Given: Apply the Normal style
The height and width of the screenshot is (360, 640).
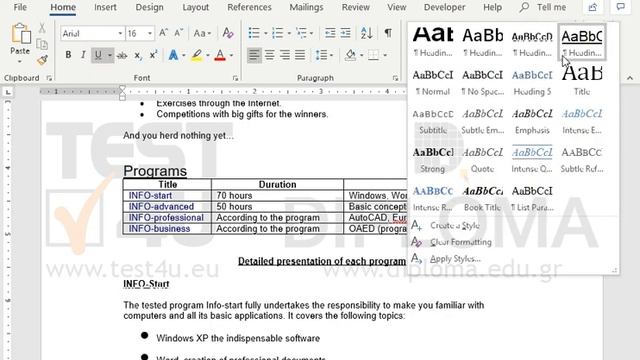Looking at the screenshot, I should (x=433, y=82).
